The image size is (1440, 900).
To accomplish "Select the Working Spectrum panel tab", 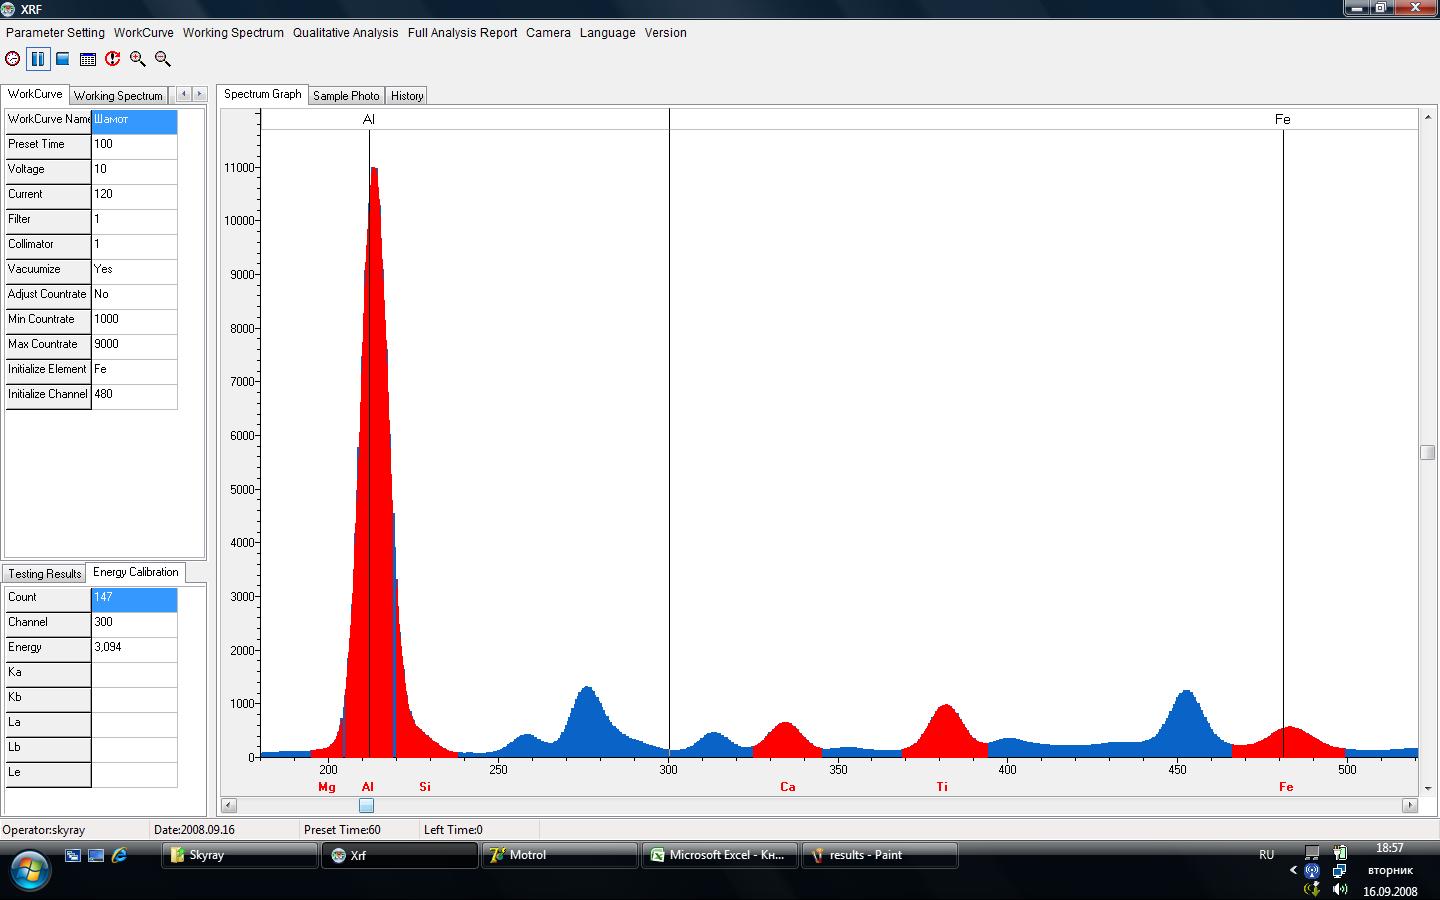I will coord(118,95).
